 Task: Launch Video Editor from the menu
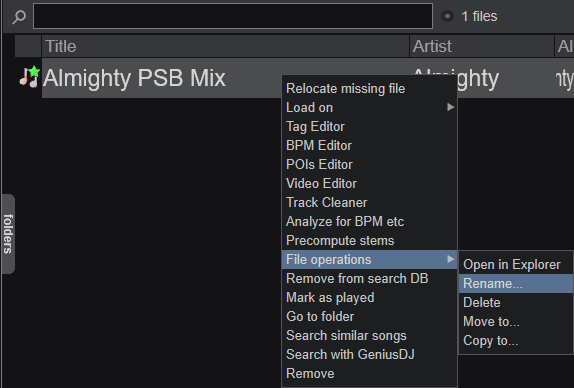point(369,184)
